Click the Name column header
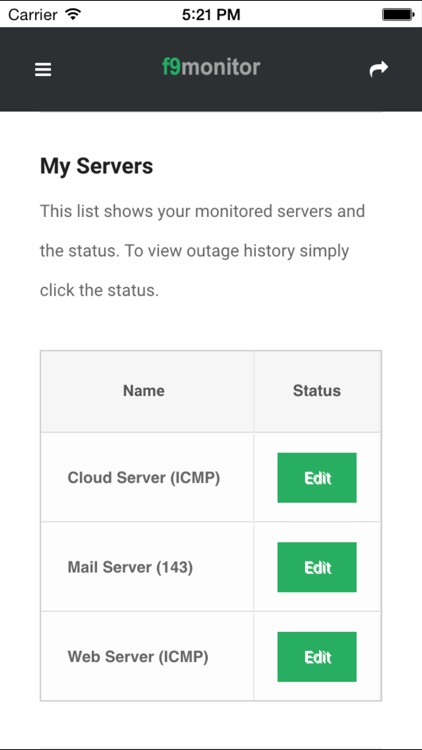Screen dimensions: 422x750 click(x=144, y=391)
